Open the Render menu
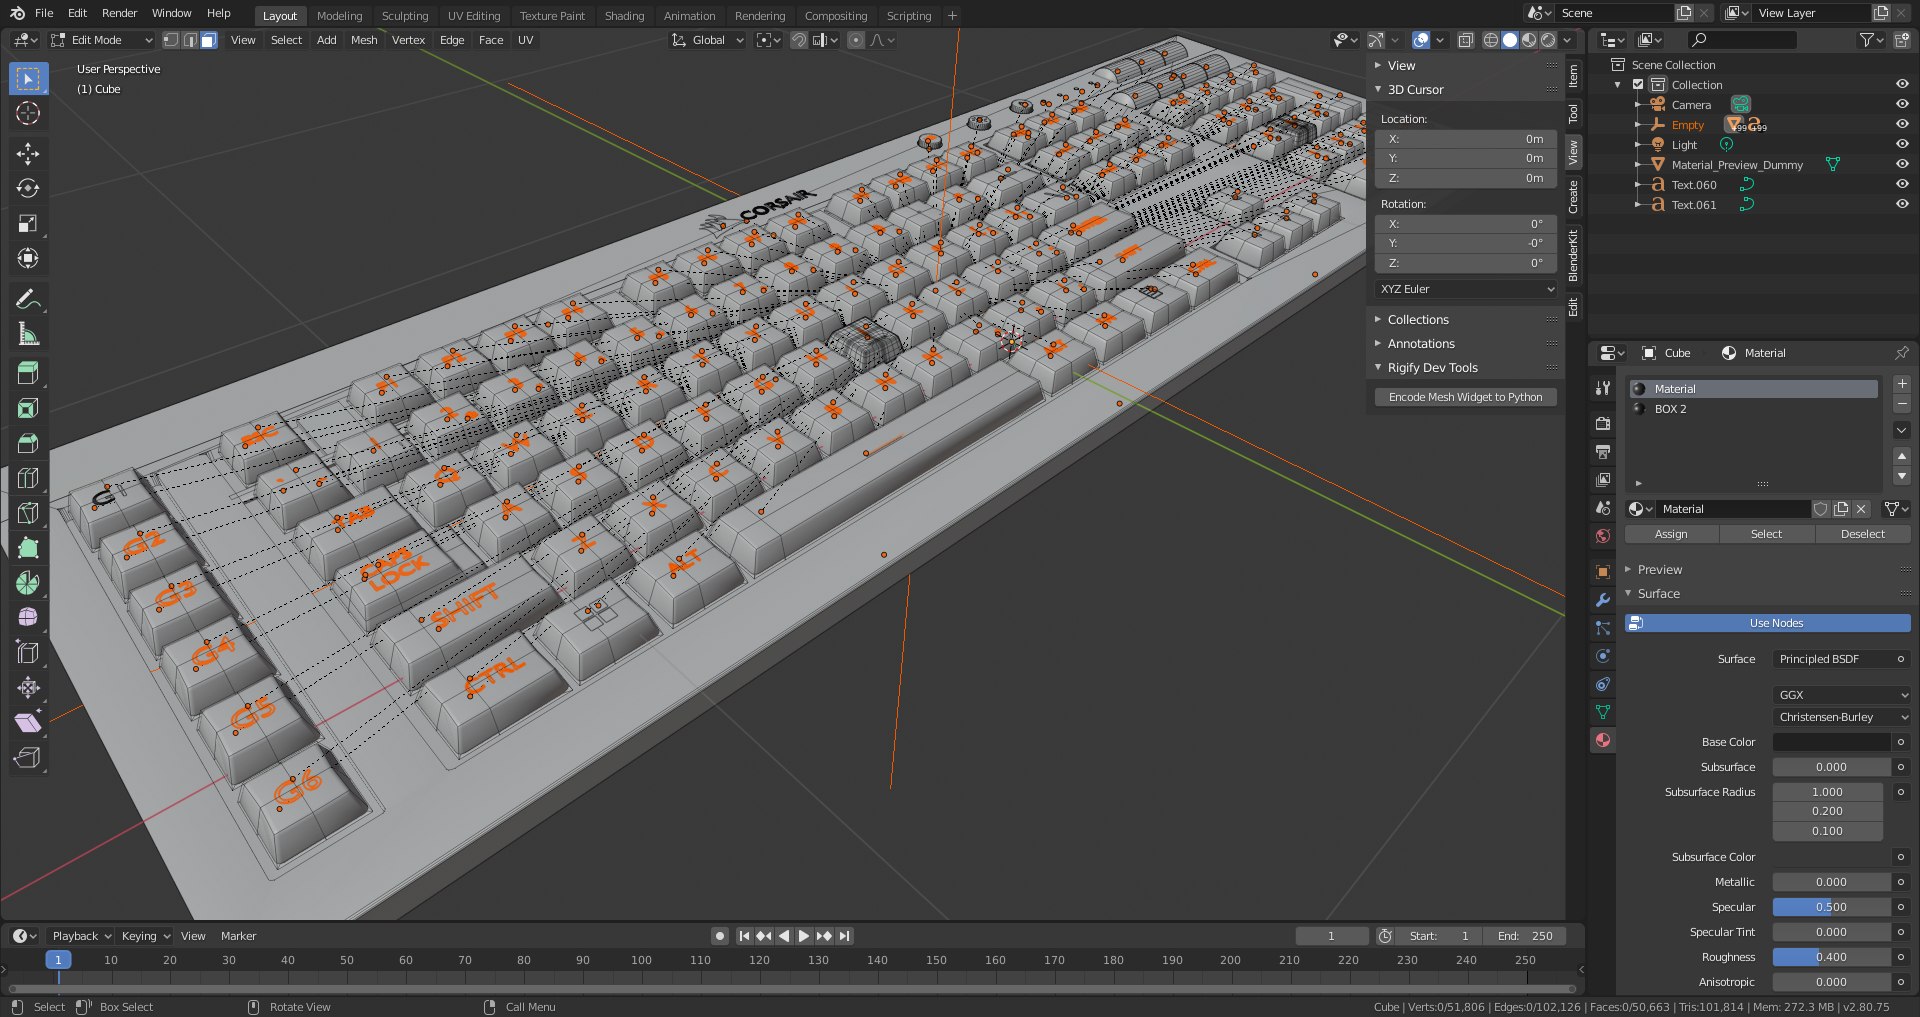 coord(119,13)
